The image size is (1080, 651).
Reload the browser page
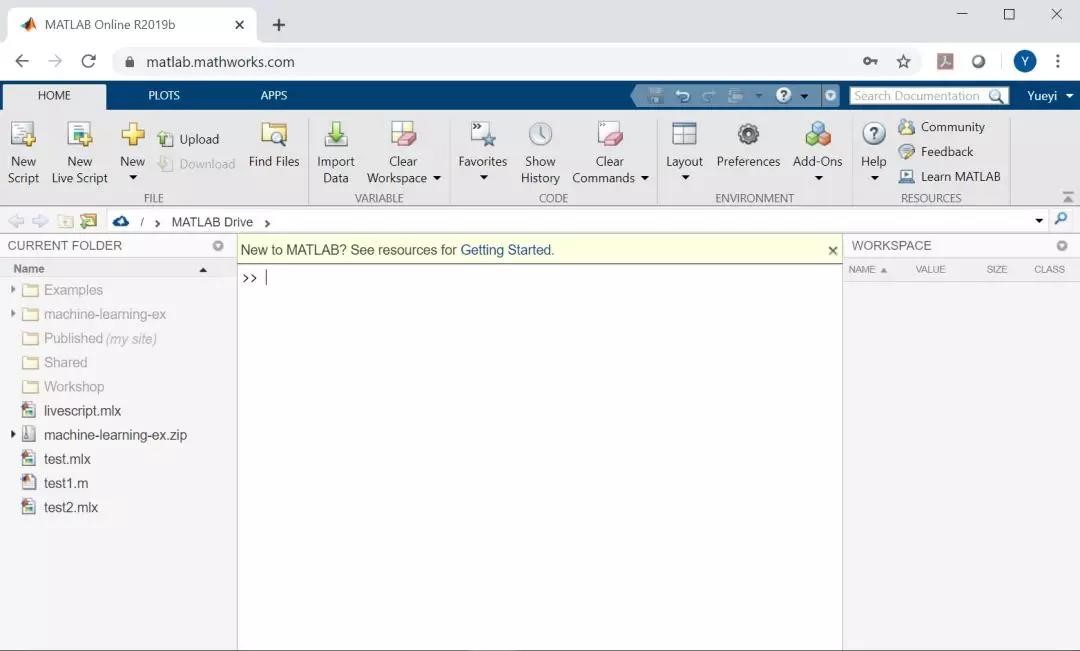(88, 61)
